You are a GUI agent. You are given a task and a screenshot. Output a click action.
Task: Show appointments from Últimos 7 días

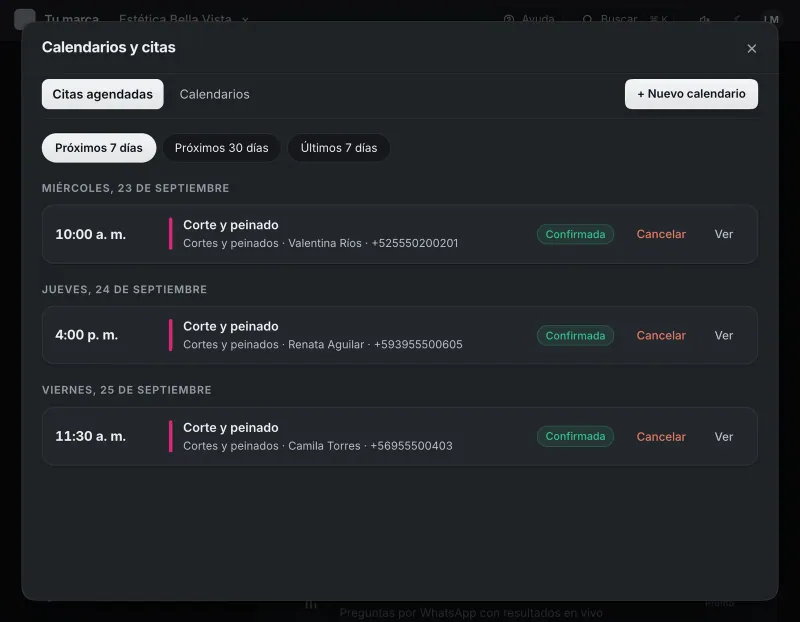pyautogui.click(x=339, y=148)
